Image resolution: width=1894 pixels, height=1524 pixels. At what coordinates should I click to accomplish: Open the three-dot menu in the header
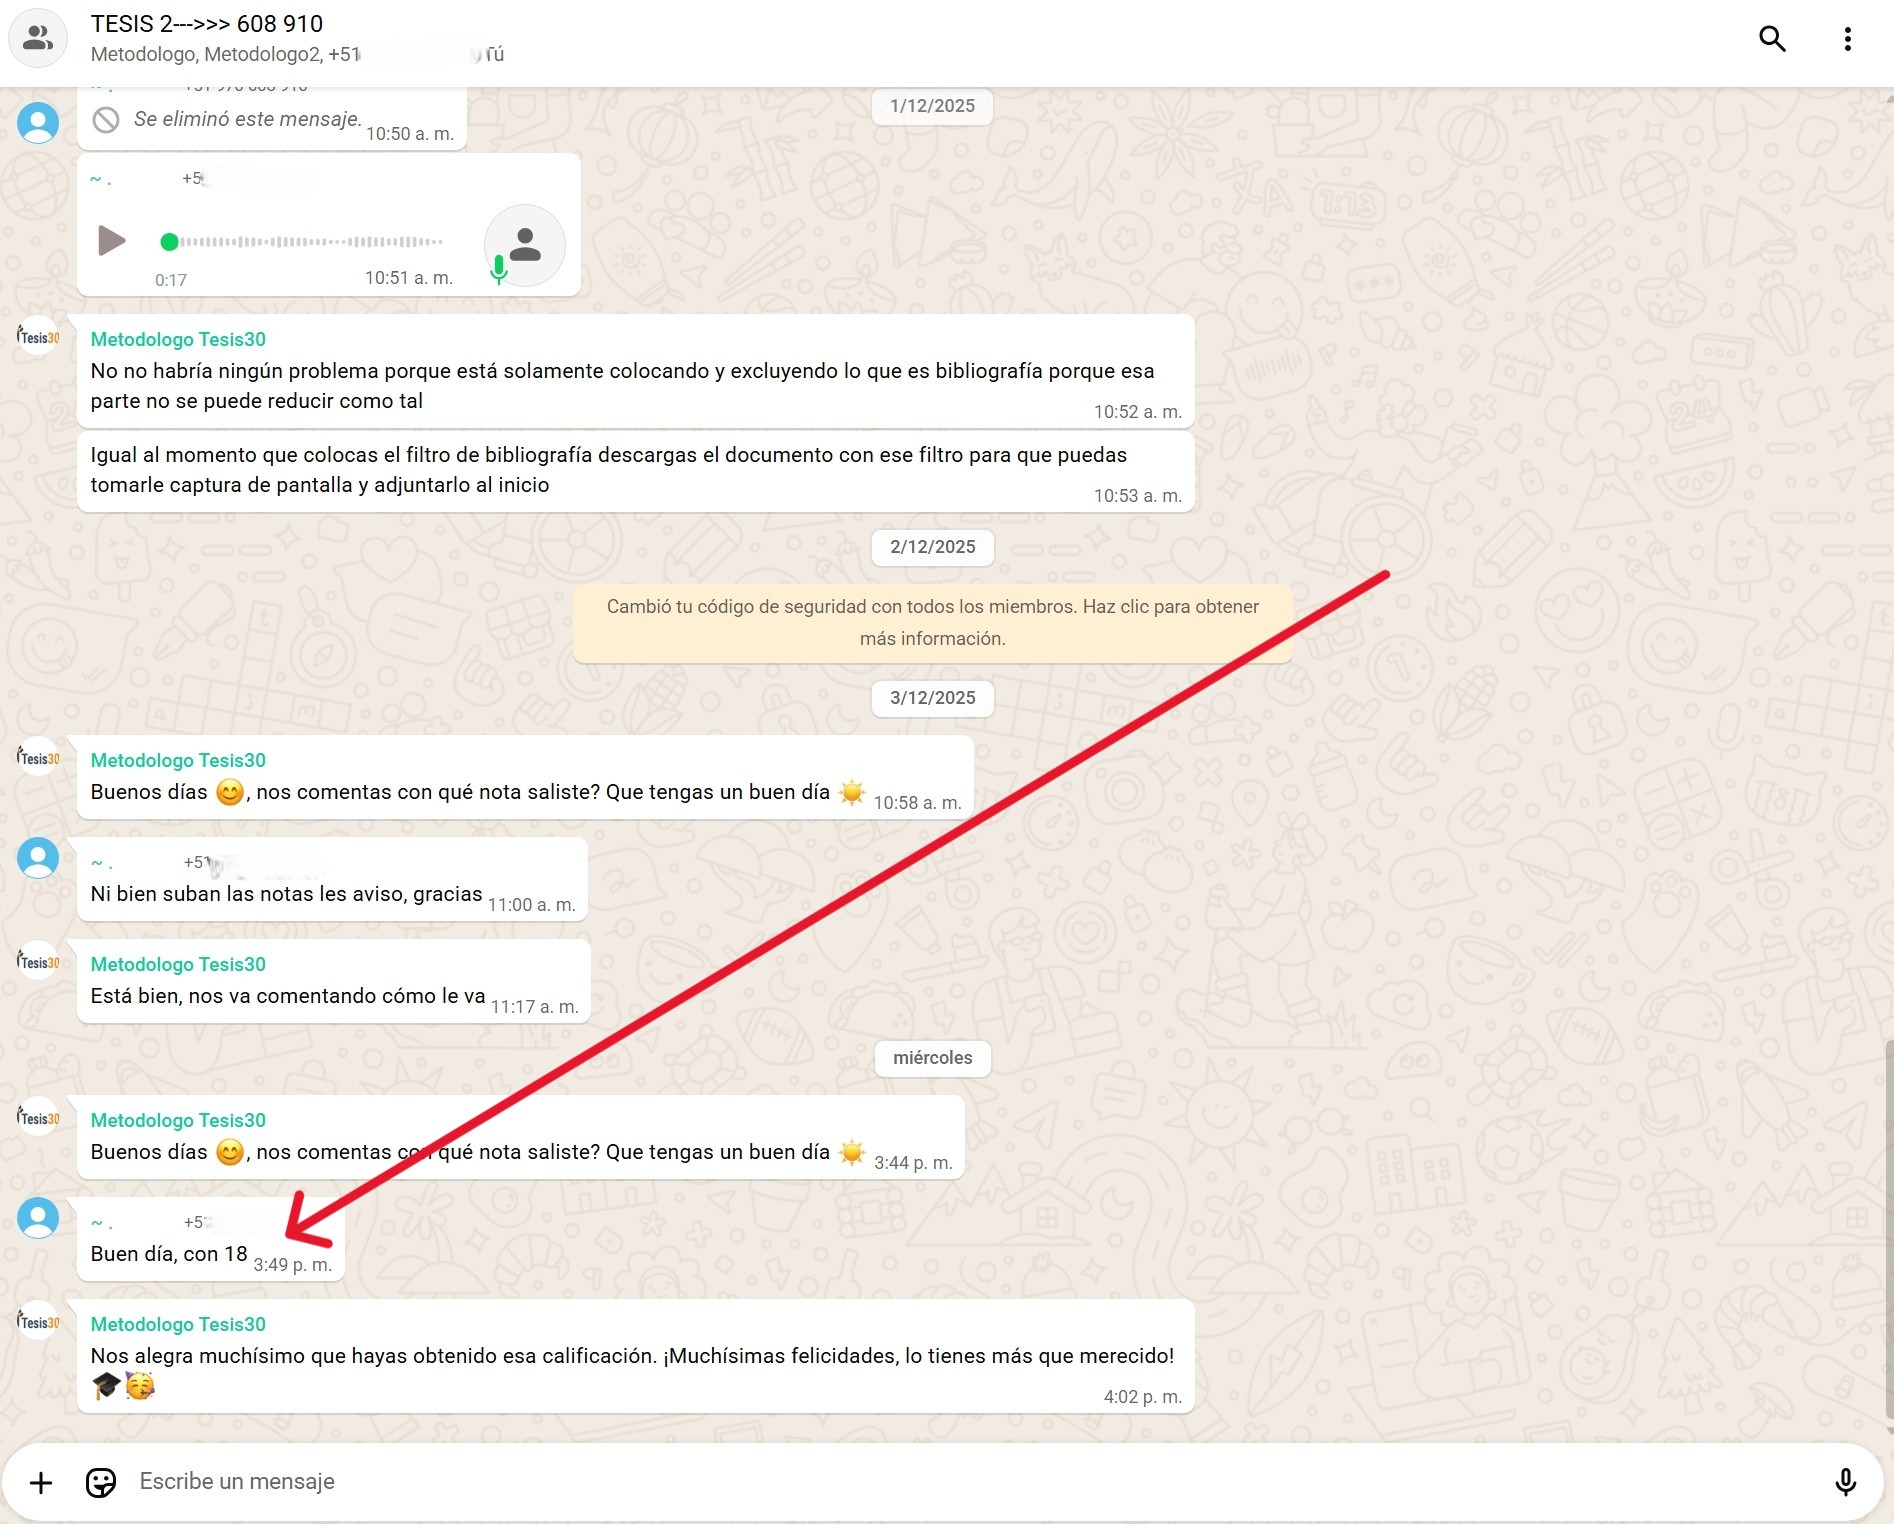click(1847, 39)
